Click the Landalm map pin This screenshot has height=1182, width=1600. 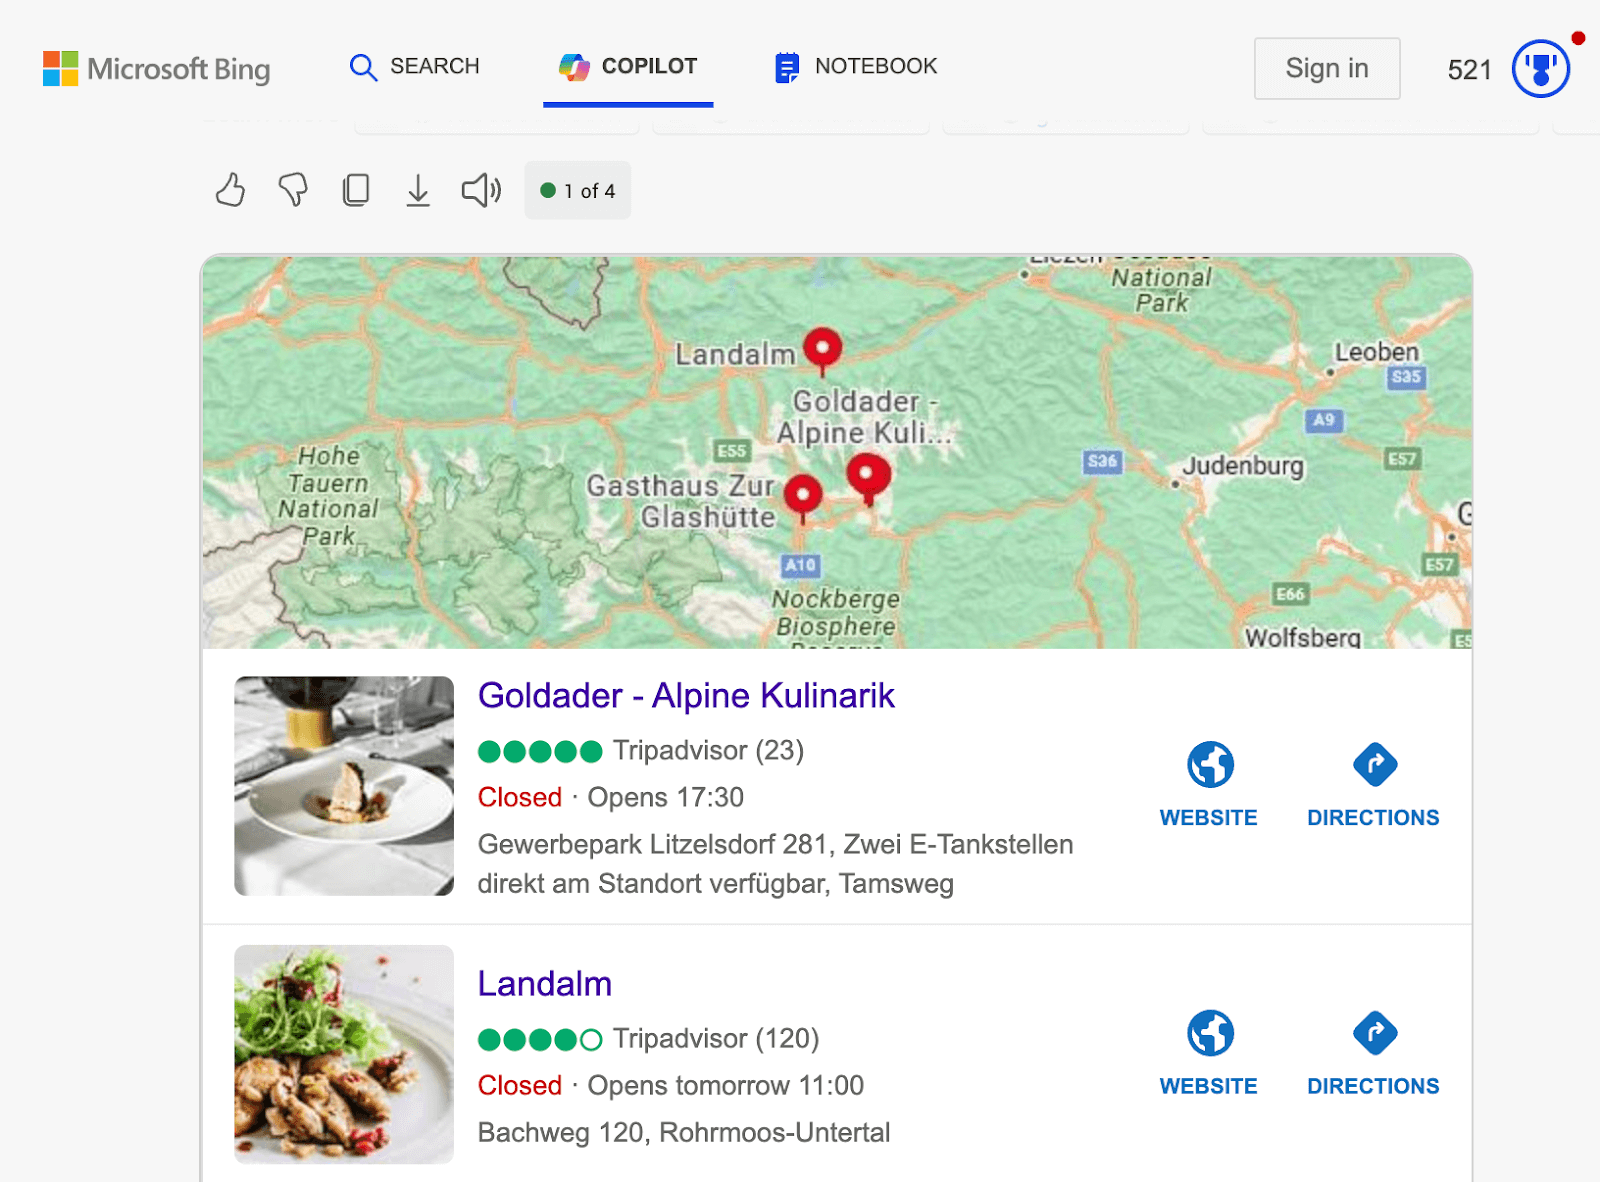click(822, 348)
